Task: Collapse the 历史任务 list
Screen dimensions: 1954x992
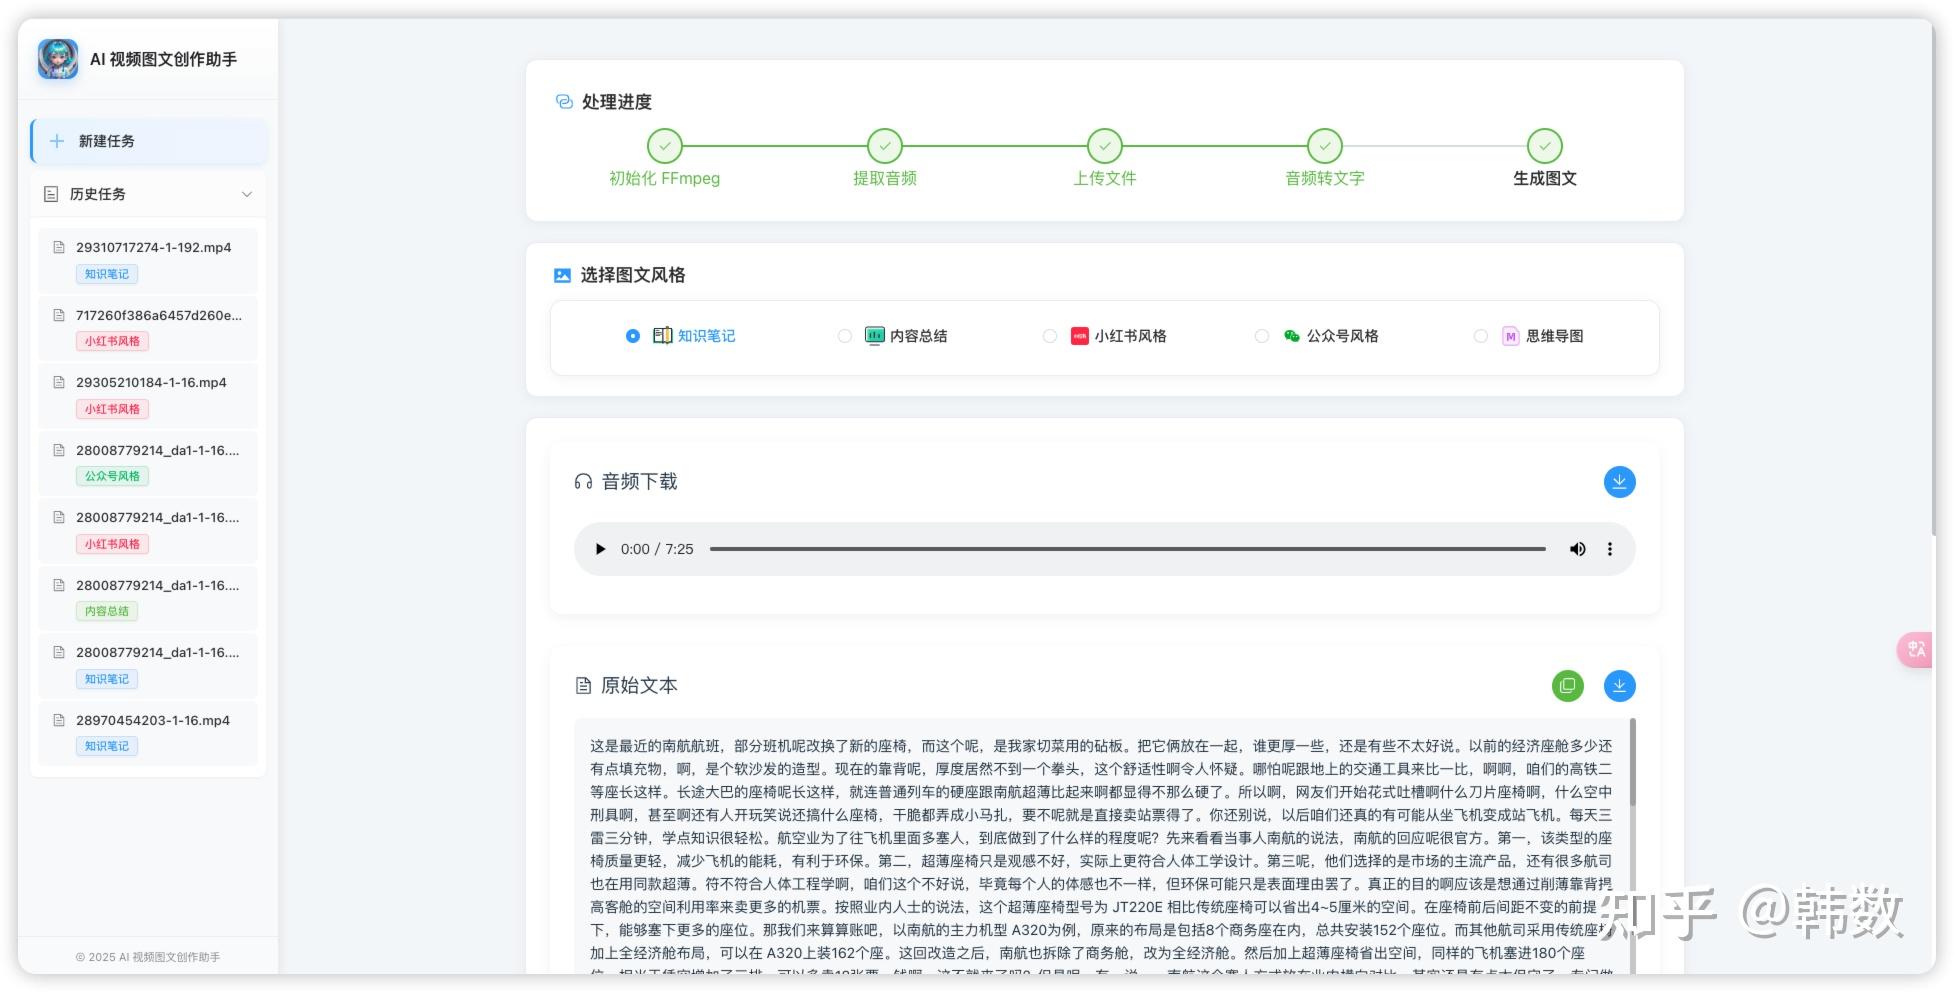Action: (x=247, y=194)
